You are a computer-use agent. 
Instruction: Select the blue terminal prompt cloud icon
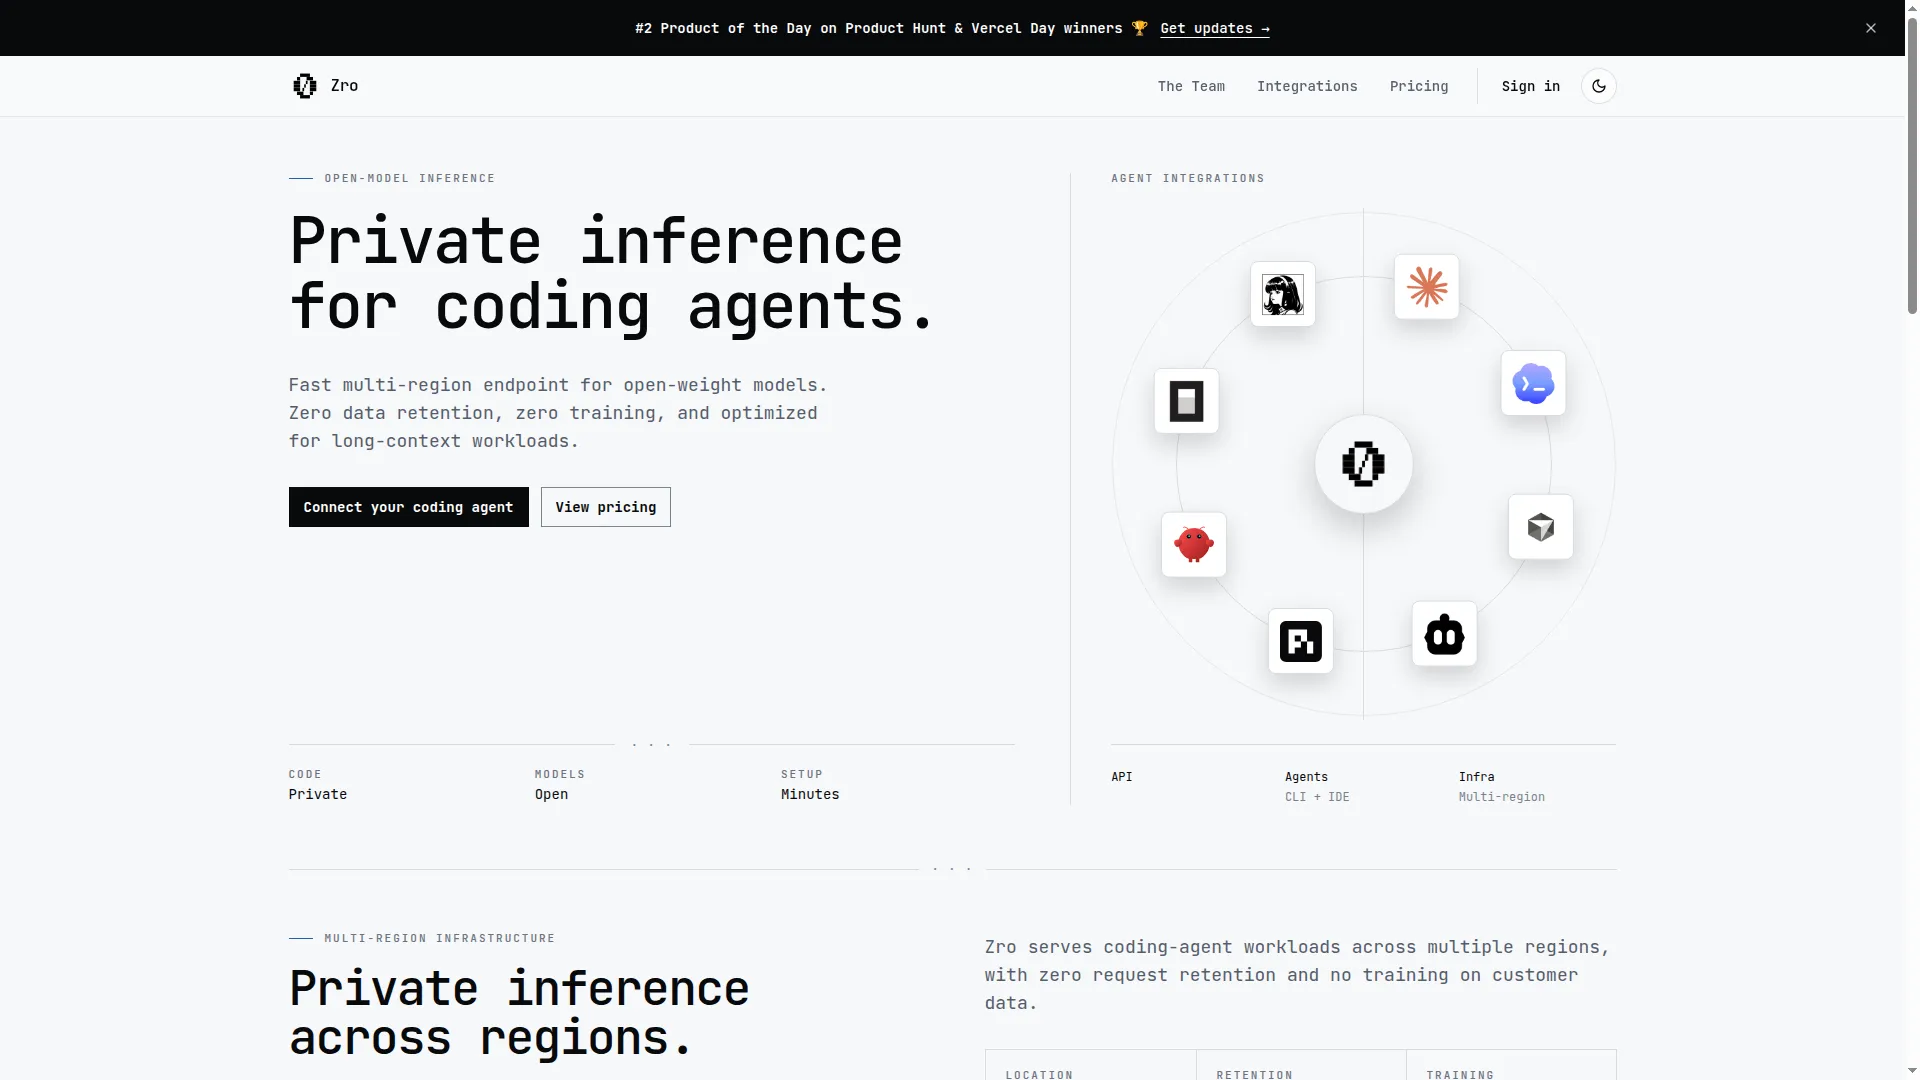pyautogui.click(x=1533, y=383)
